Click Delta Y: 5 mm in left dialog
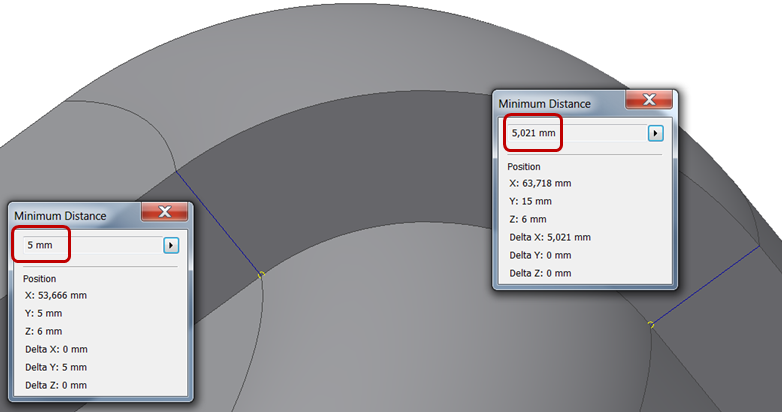782x412 pixels. coord(56,367)
